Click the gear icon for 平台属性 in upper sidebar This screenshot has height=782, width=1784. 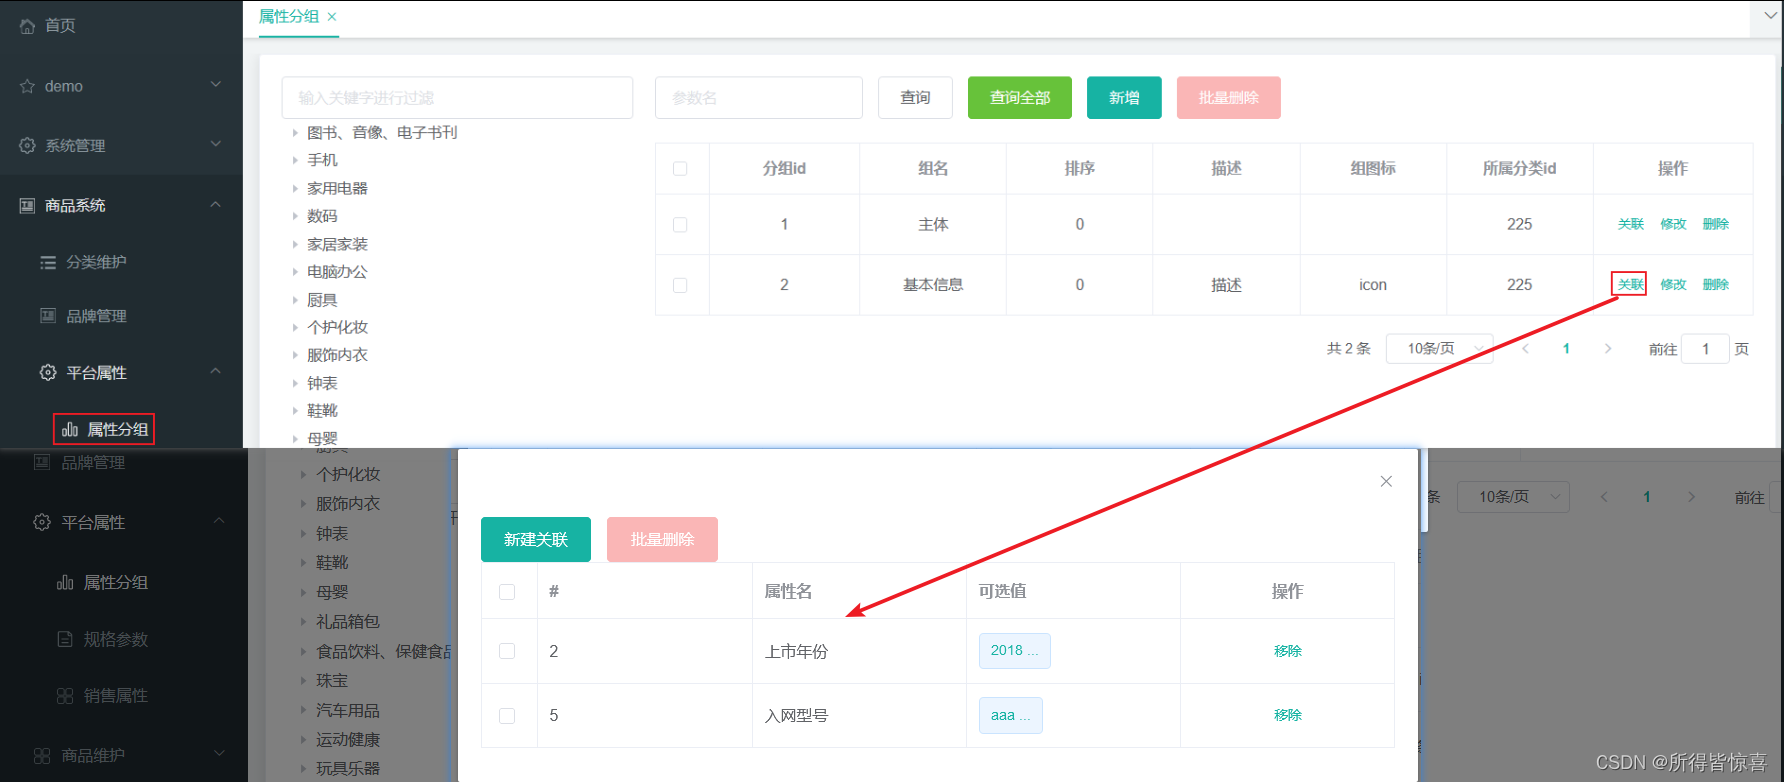[x=48, y=373]
